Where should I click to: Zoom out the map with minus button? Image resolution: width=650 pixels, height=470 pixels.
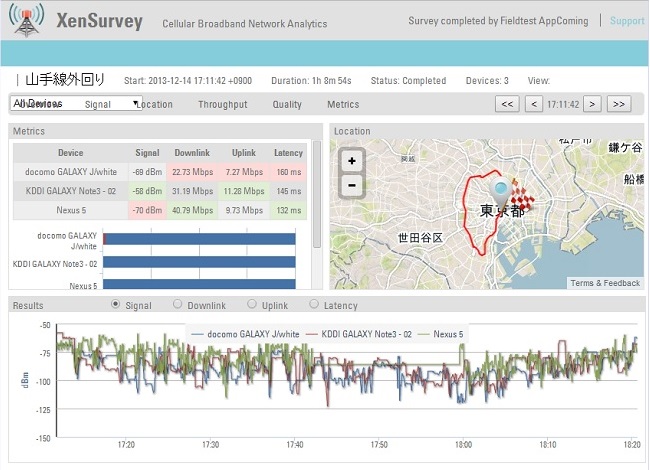(x=352, y=185)
